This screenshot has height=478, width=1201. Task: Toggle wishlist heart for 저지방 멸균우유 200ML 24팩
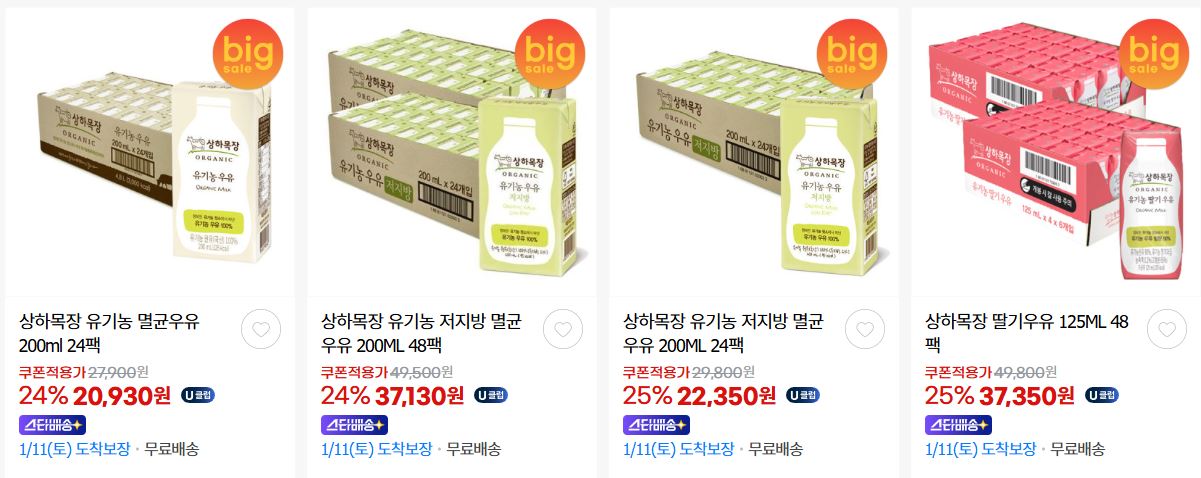864,330
